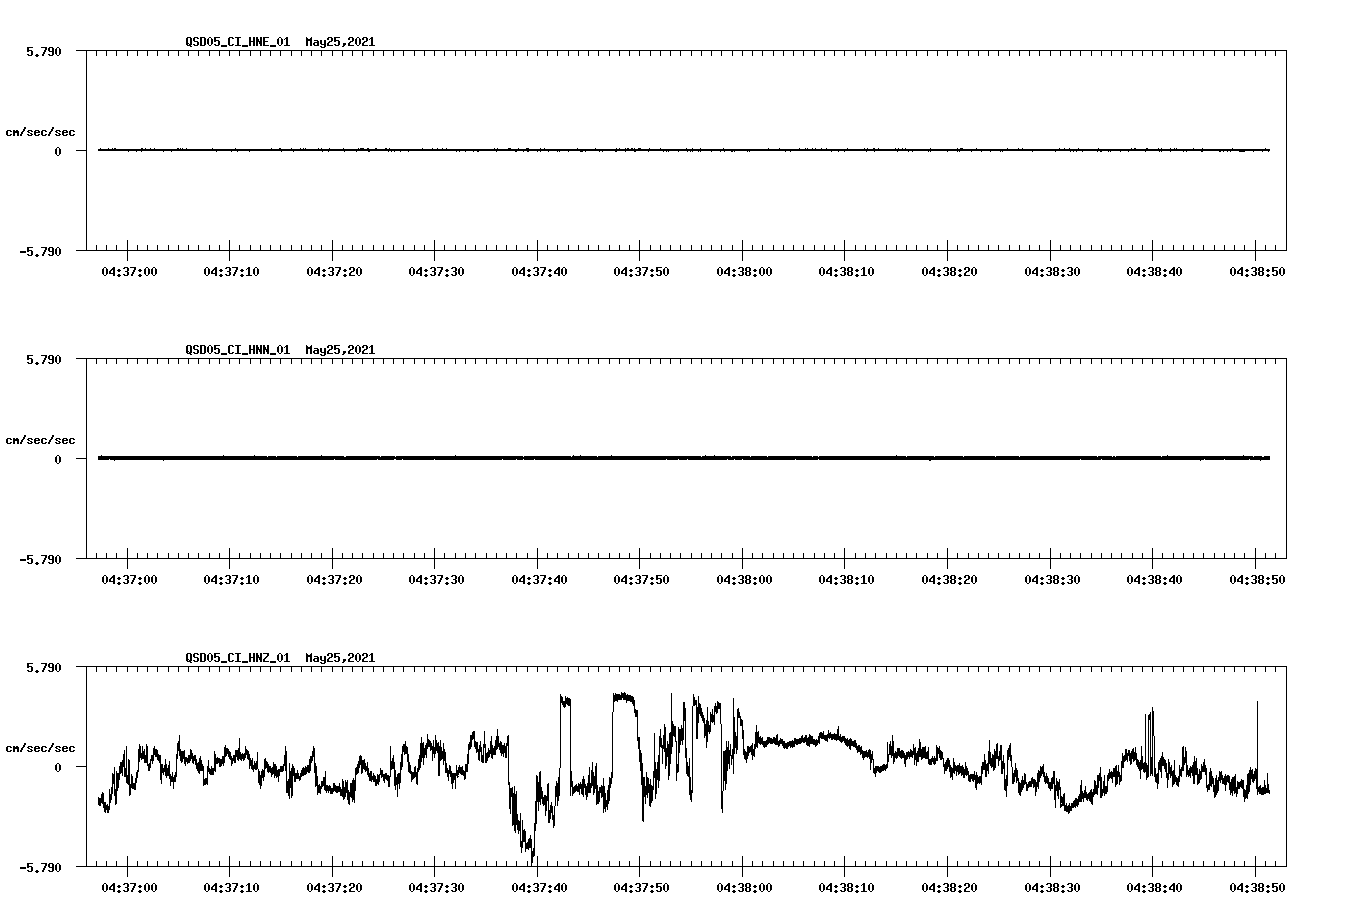Select the QSD05_CI_HNN_01 channel title
Viewport: 1358px width, 924px height.
(237, 350)
